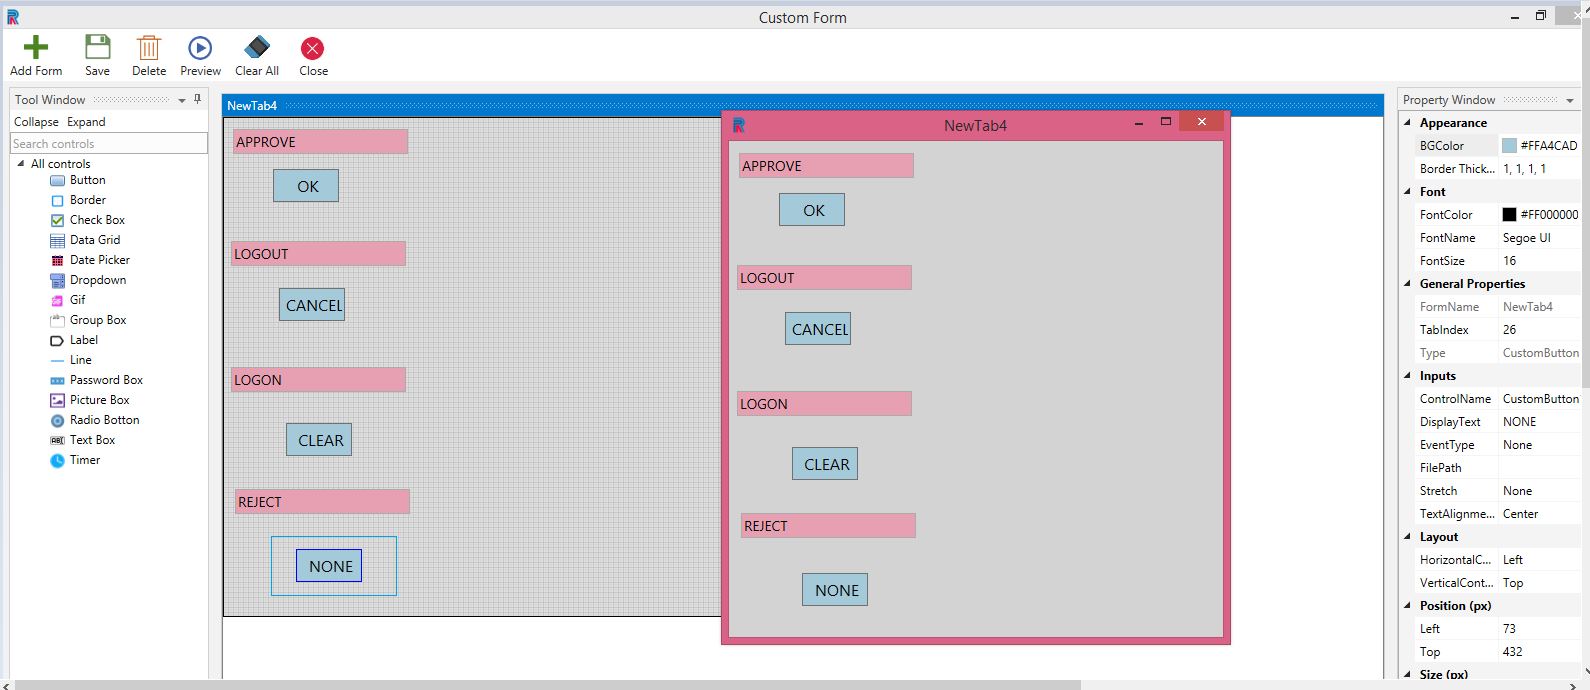Click the Delete trash icon
Image resolution: width=1590 pixels, height=690 pixels.
tap(149, 48)
